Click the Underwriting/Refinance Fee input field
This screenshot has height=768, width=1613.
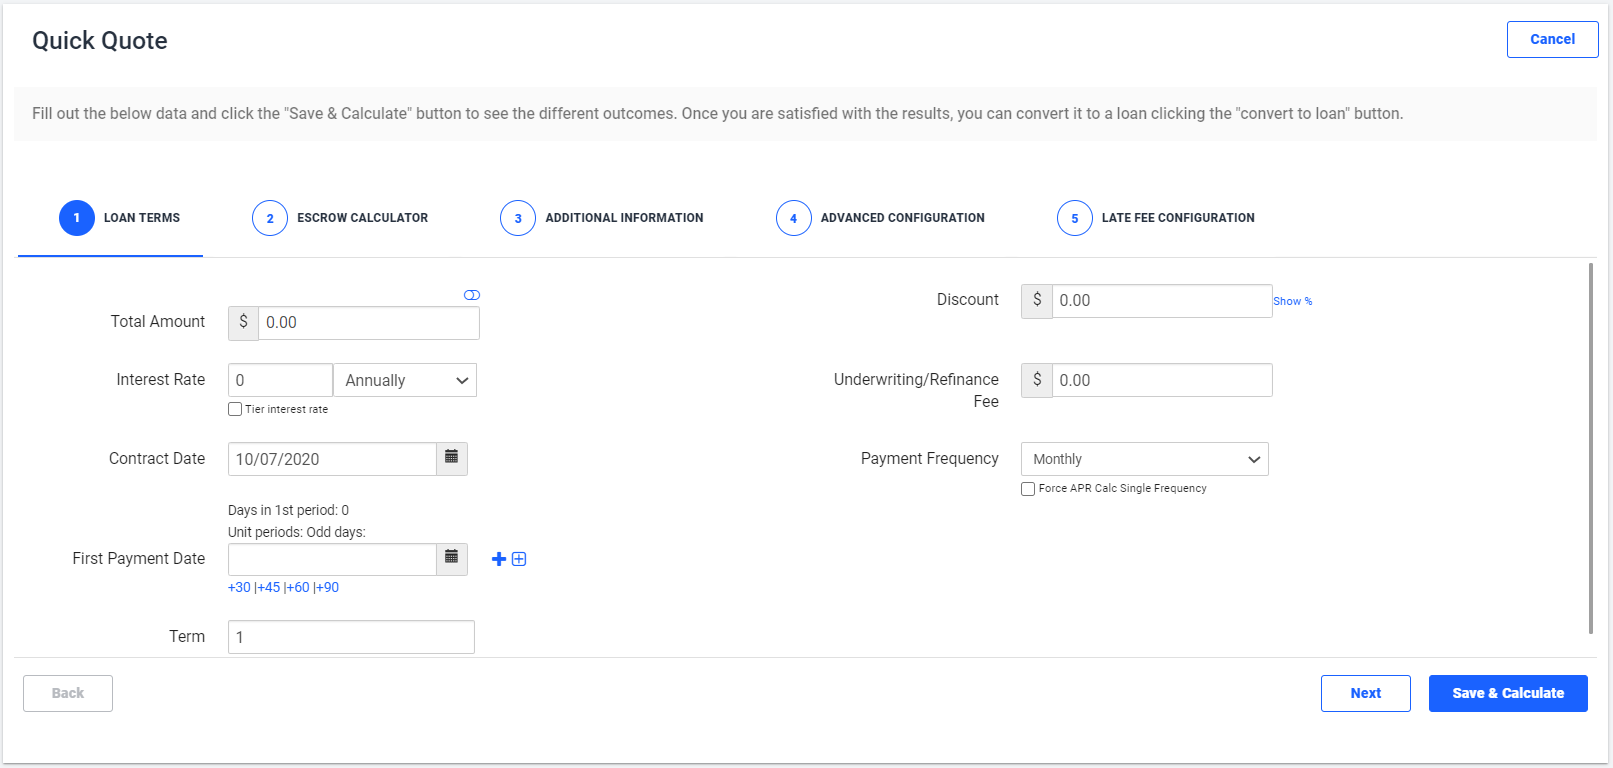(1162, 380)
